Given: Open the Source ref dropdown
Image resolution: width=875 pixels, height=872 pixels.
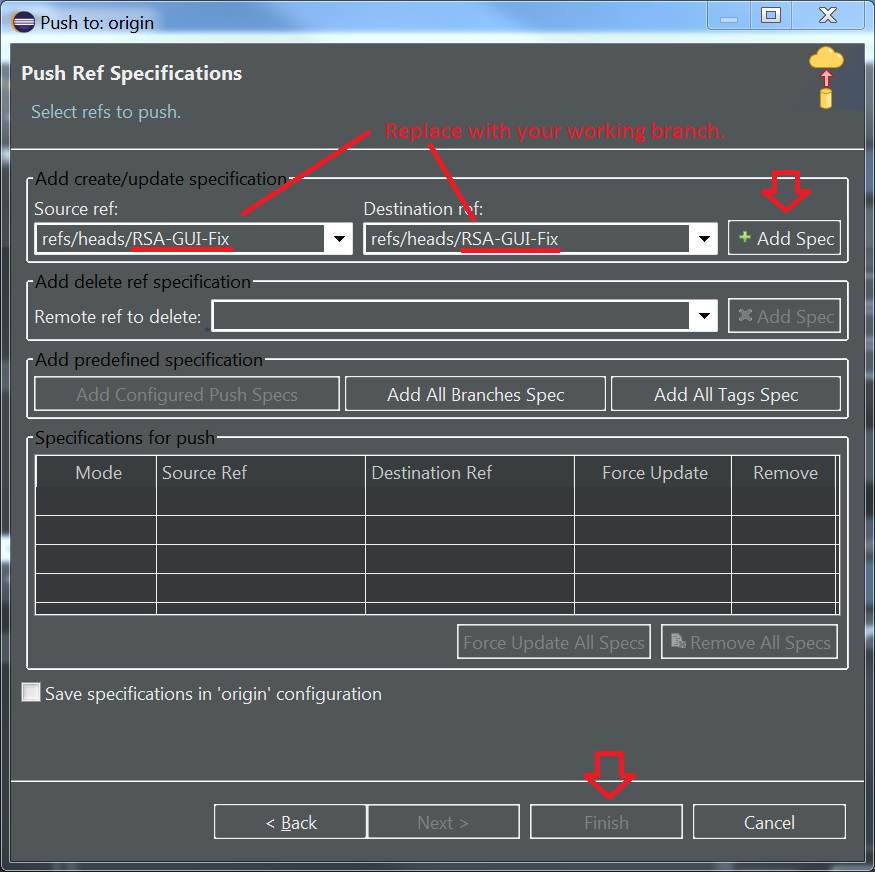Looking at the screenshot, I should [339, 238].
